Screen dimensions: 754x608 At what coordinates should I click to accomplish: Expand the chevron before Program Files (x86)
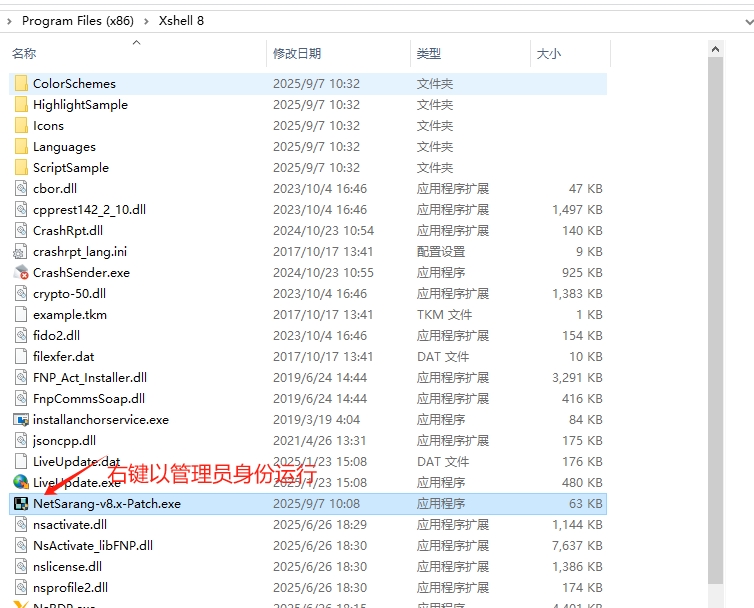9,21
